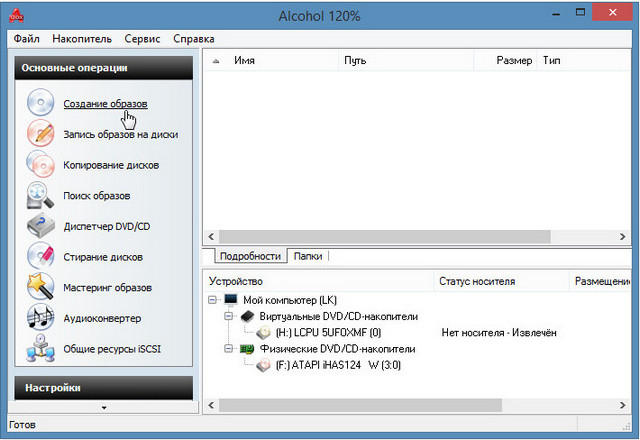This screenshot has width=640, height=440.
Task: Collapse the Основные операции panel header
Action: [104, 68]
